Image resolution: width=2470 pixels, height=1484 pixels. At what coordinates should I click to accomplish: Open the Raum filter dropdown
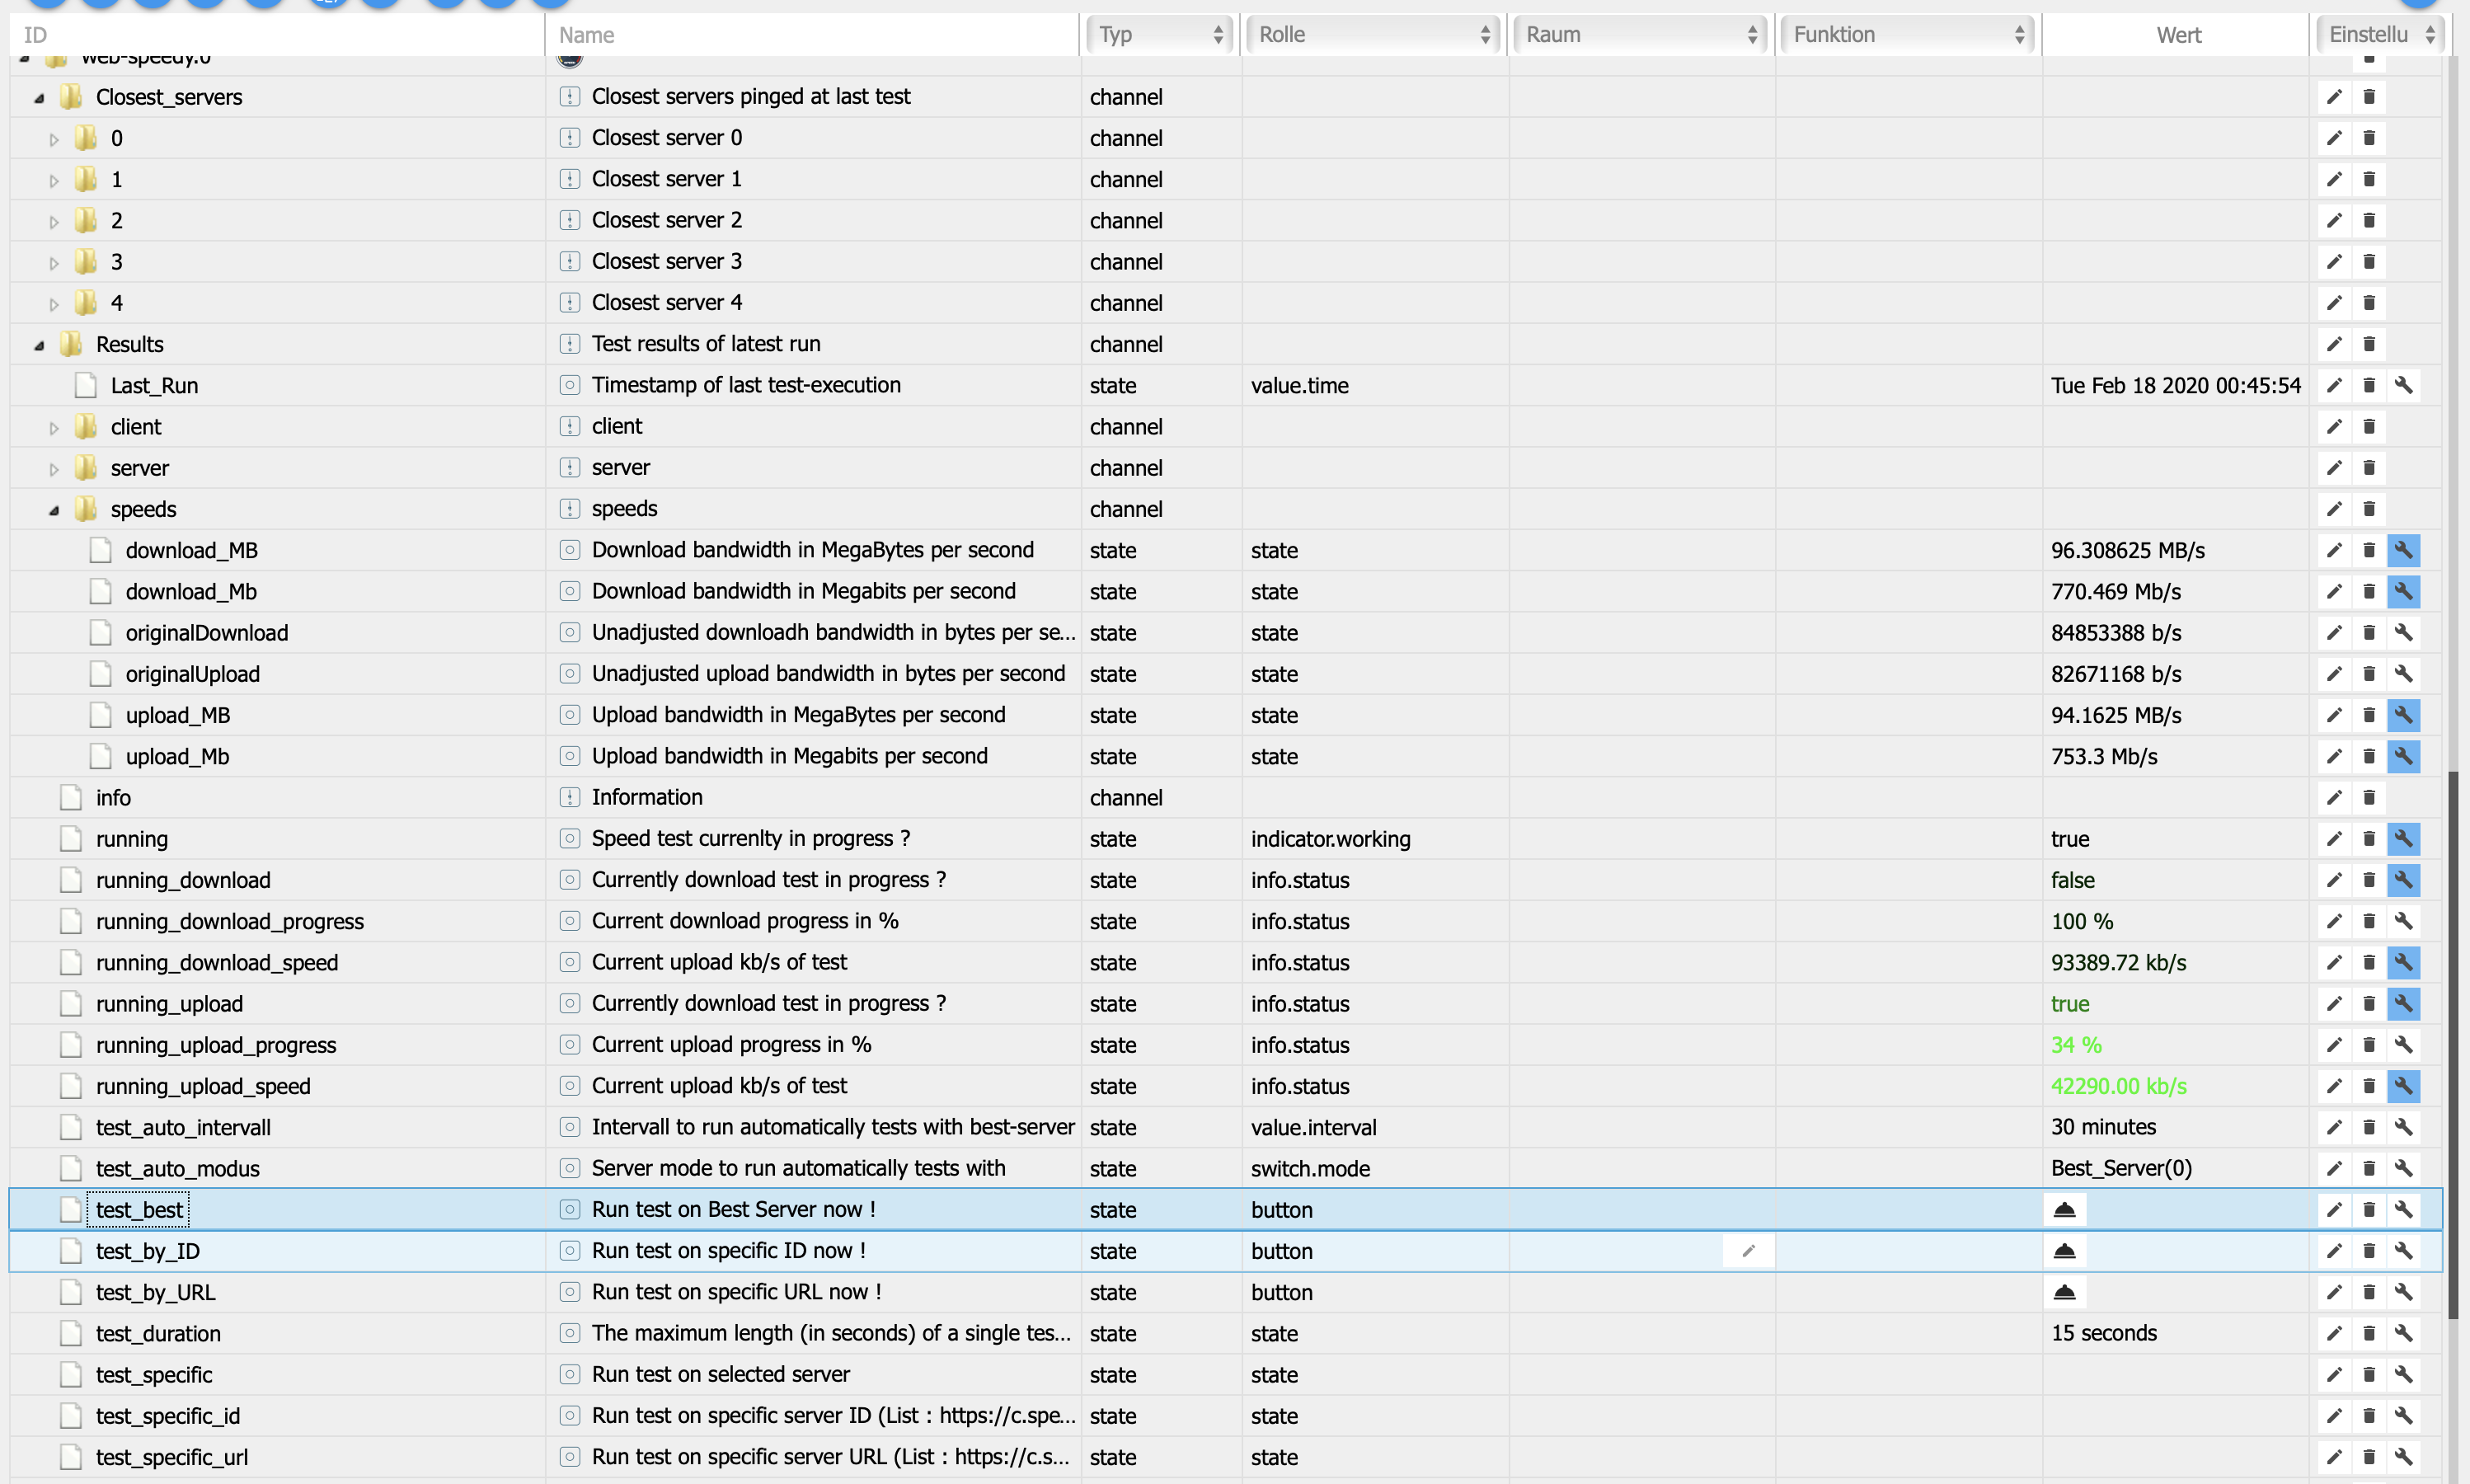1640,35
